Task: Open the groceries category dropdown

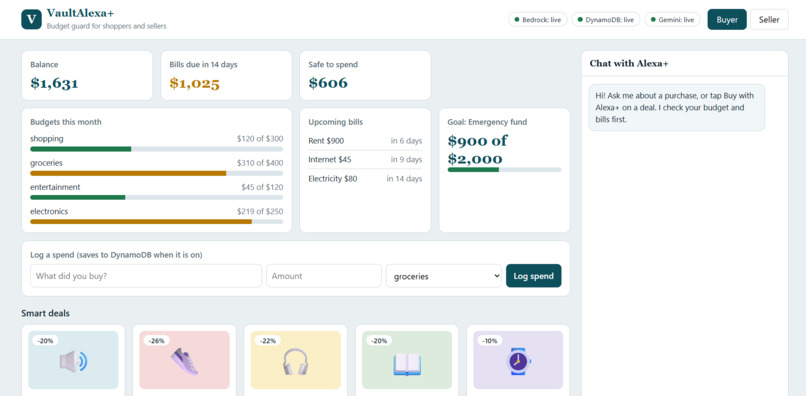Action: pos(444,276)
